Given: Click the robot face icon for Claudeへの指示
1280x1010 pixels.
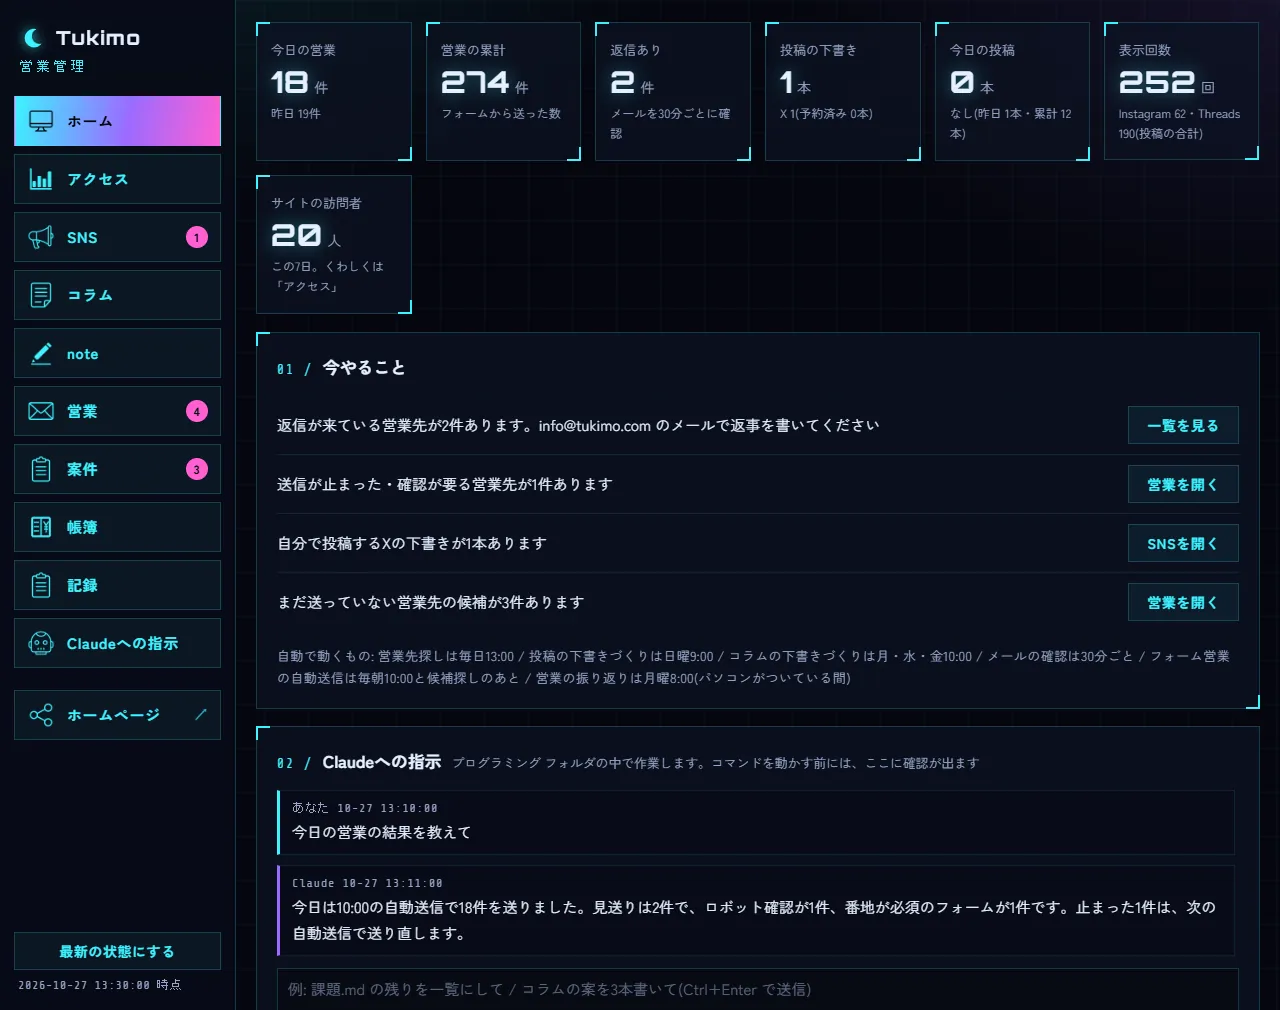Looking at the screenshot, I should point(41,643).
